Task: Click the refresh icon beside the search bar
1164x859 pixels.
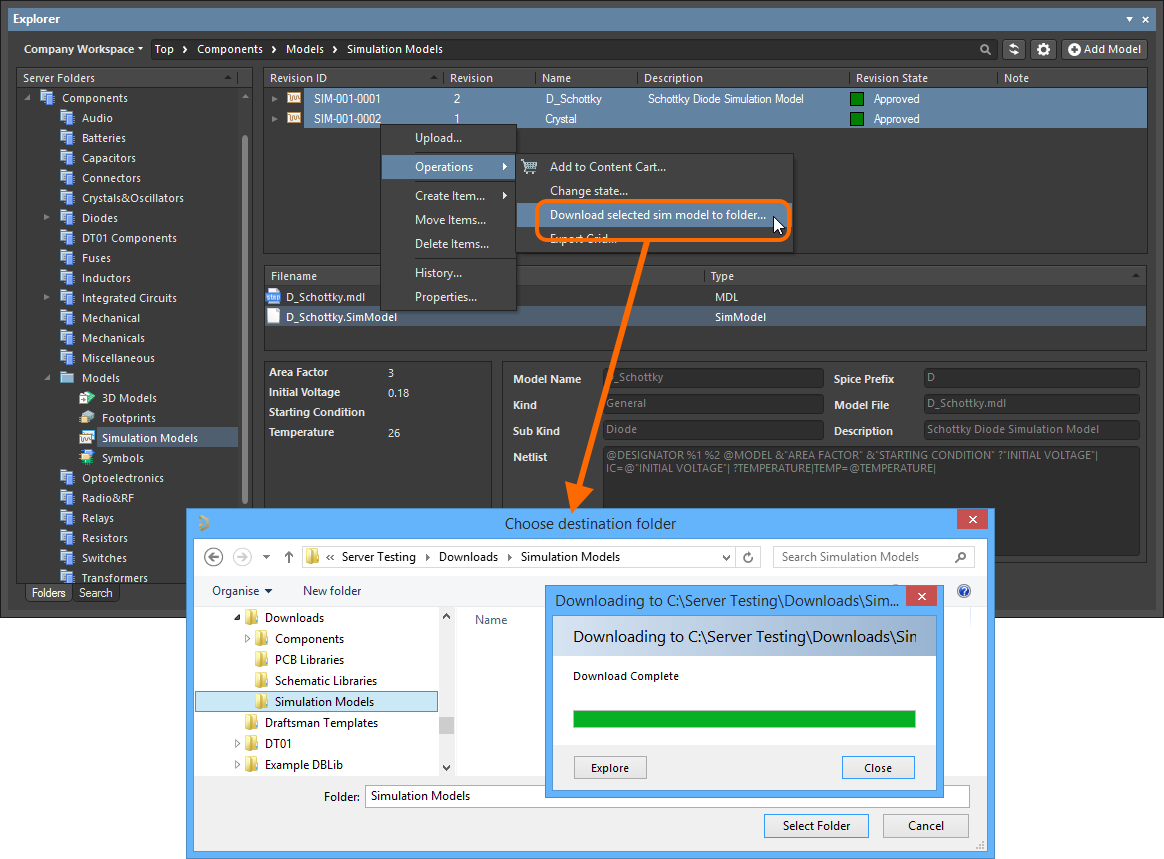Action: [1014, 49]
